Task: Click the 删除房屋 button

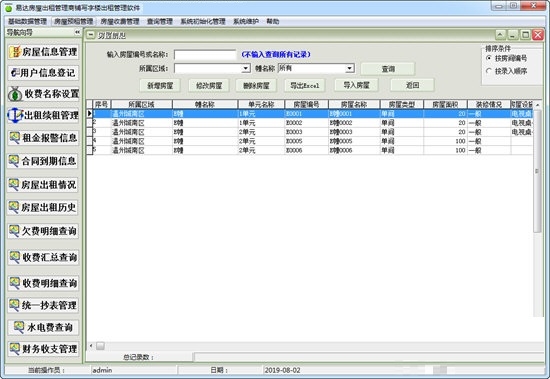Action: point(256,85)
